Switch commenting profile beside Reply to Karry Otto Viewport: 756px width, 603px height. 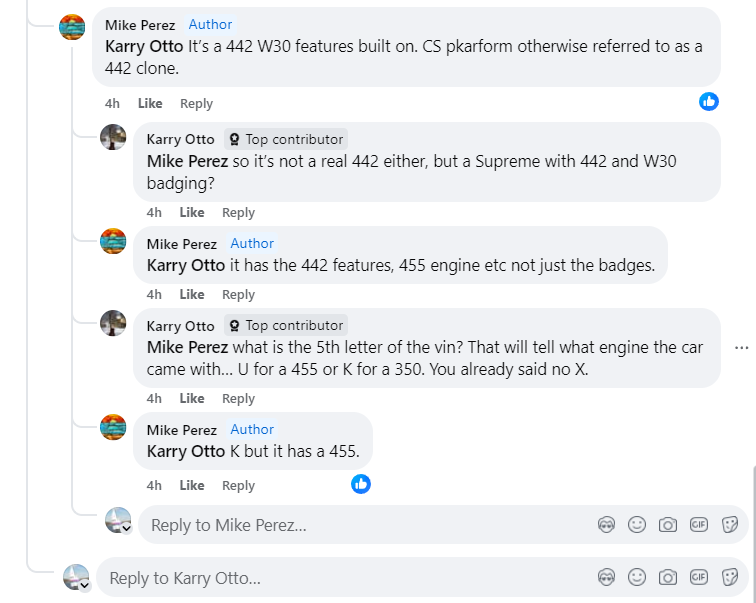click(x=77, y=577)
